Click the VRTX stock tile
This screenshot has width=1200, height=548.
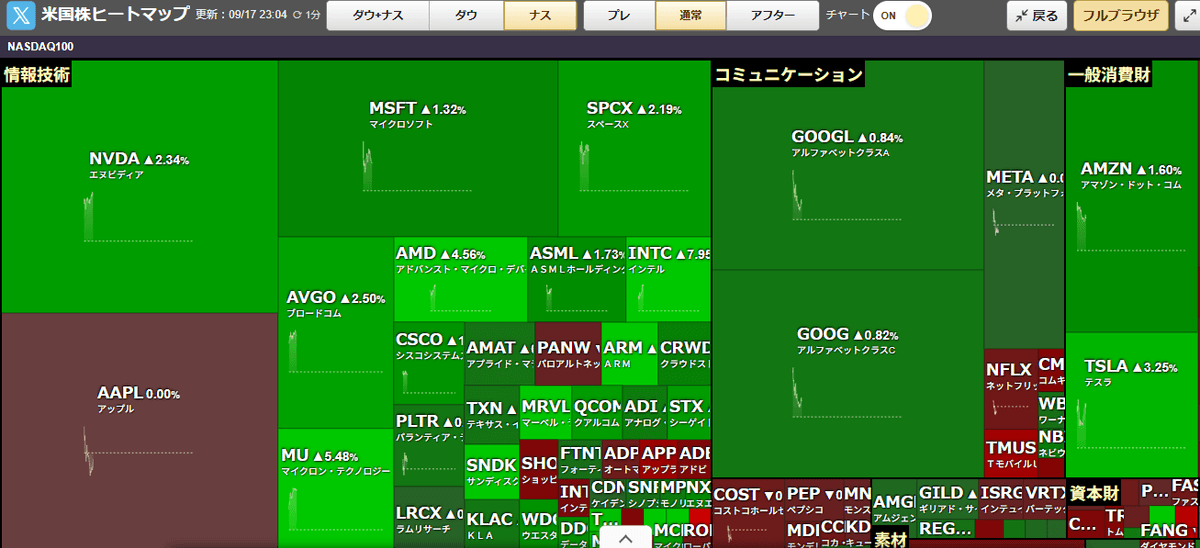tap(1045, 499)
